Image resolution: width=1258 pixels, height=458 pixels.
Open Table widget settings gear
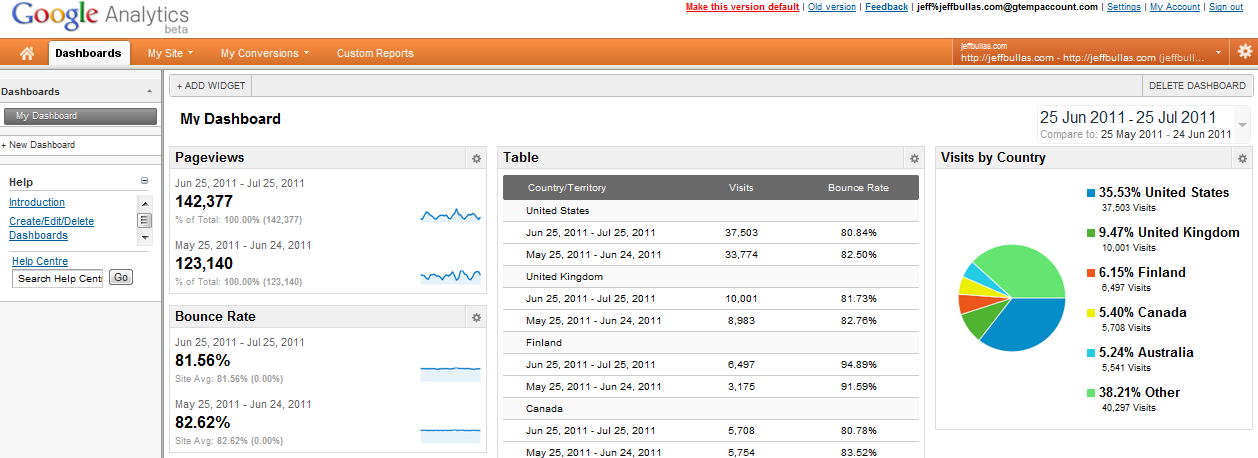[913, 158]
